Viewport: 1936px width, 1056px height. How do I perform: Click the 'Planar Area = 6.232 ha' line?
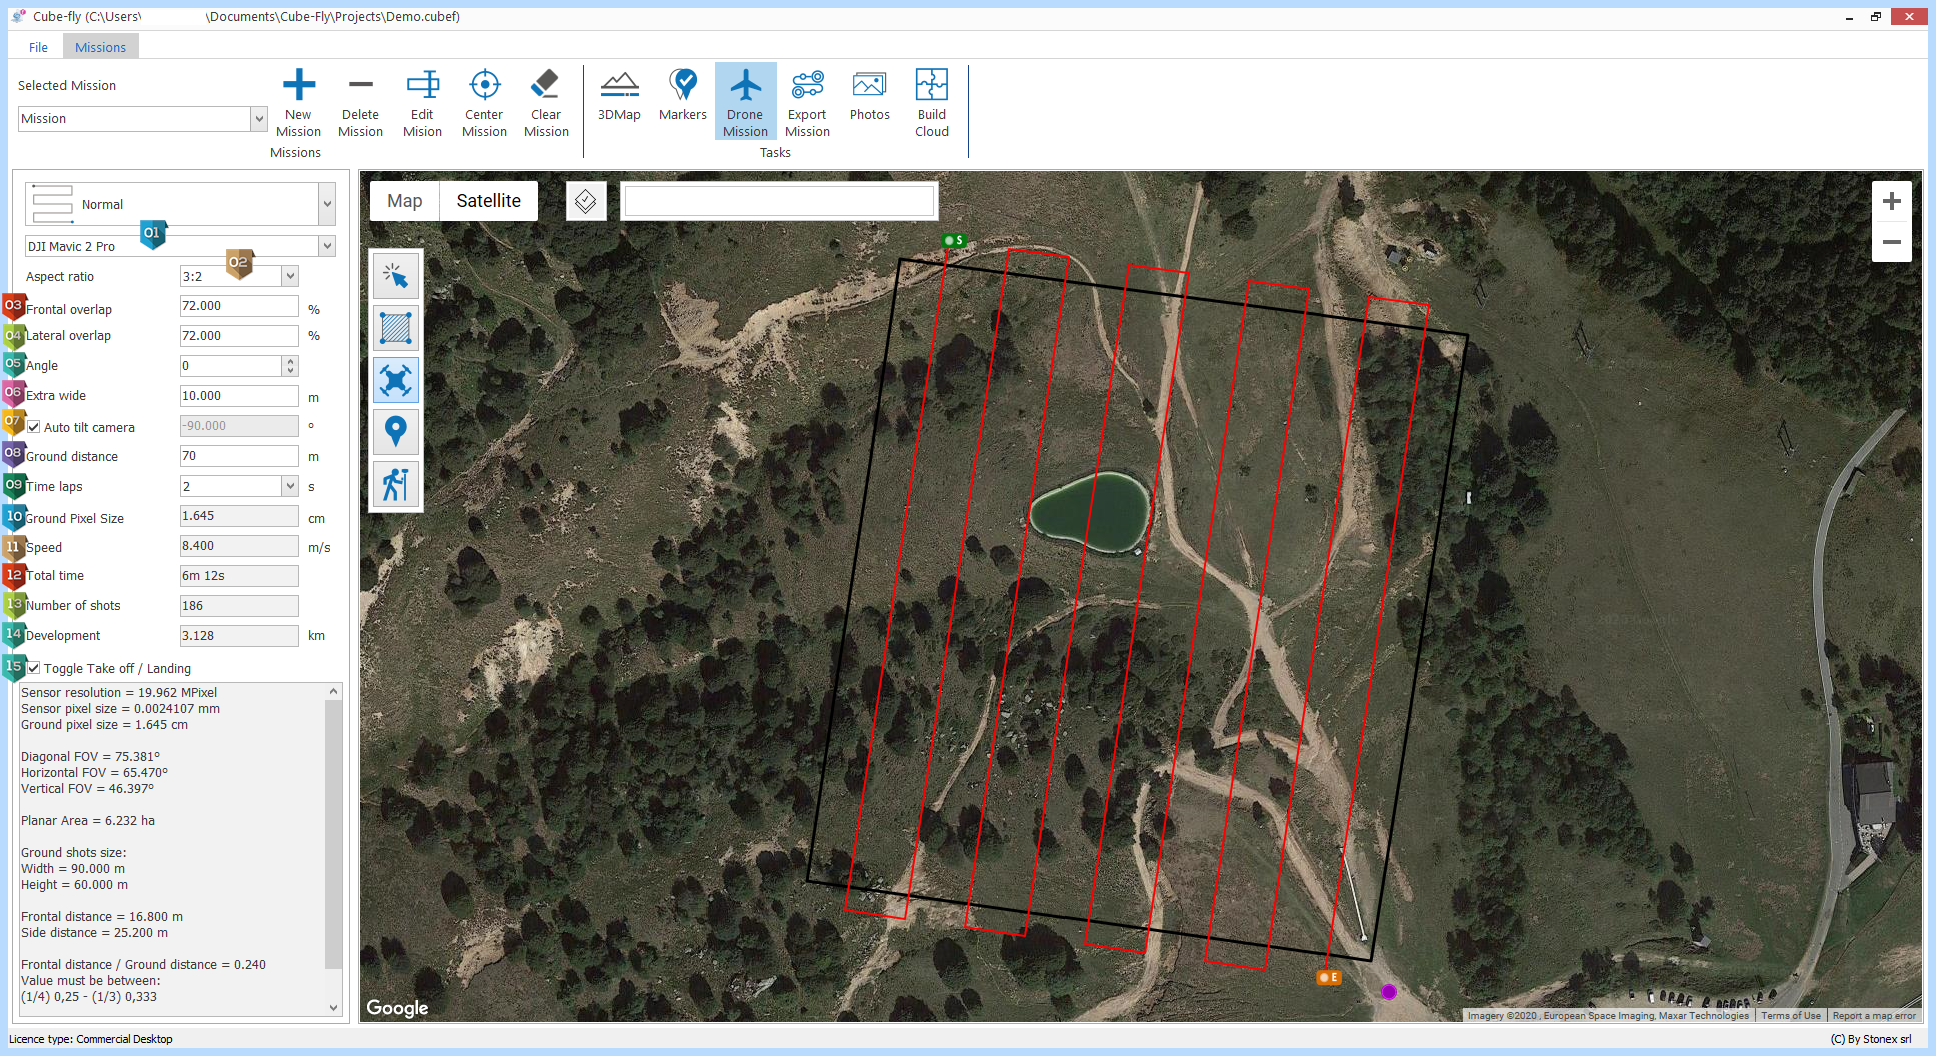(88, 821)
